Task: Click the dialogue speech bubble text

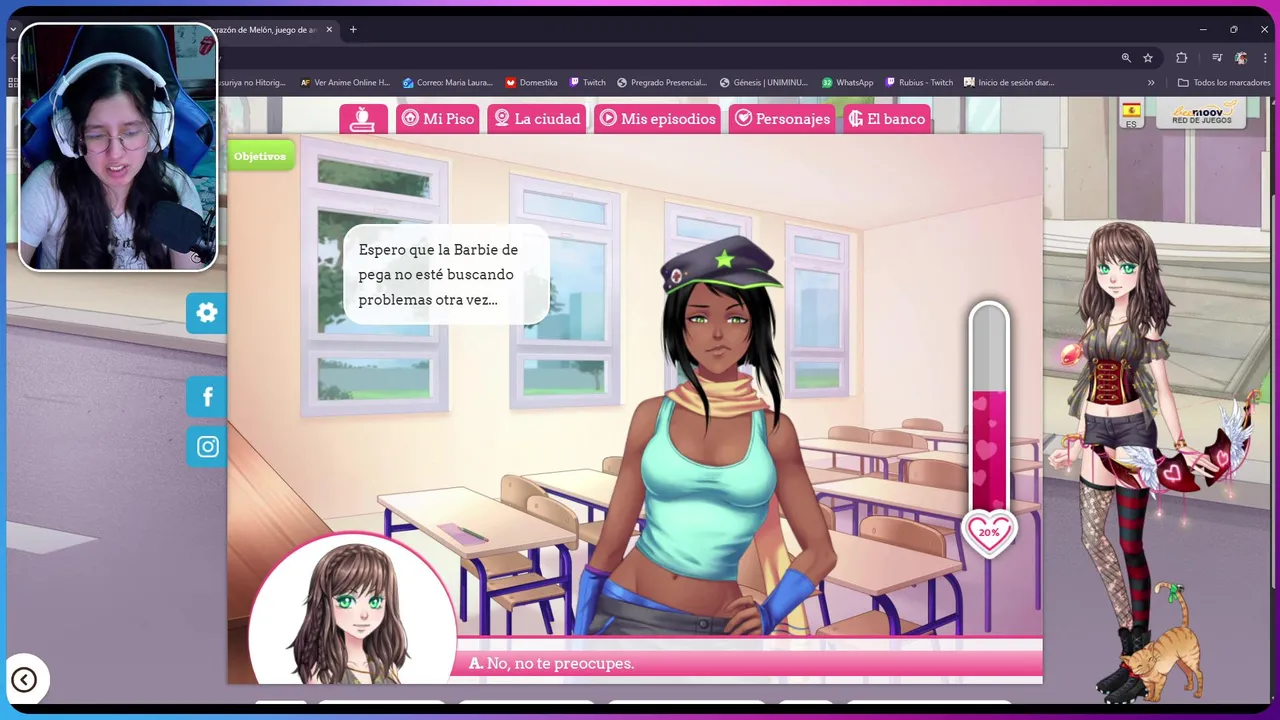Action: [446, 275]
